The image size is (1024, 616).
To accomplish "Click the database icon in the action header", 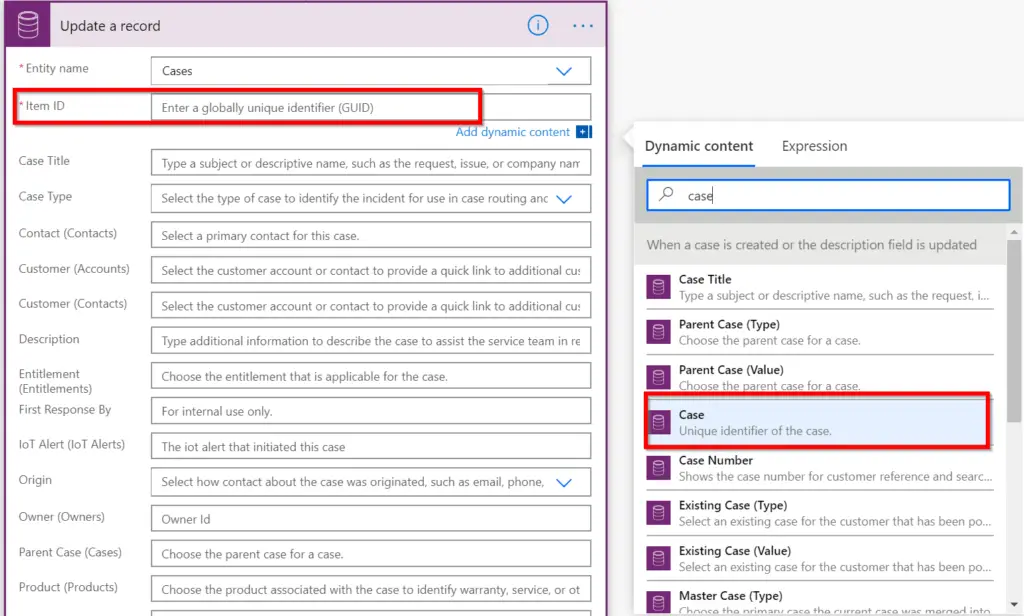I will [27, 25].
